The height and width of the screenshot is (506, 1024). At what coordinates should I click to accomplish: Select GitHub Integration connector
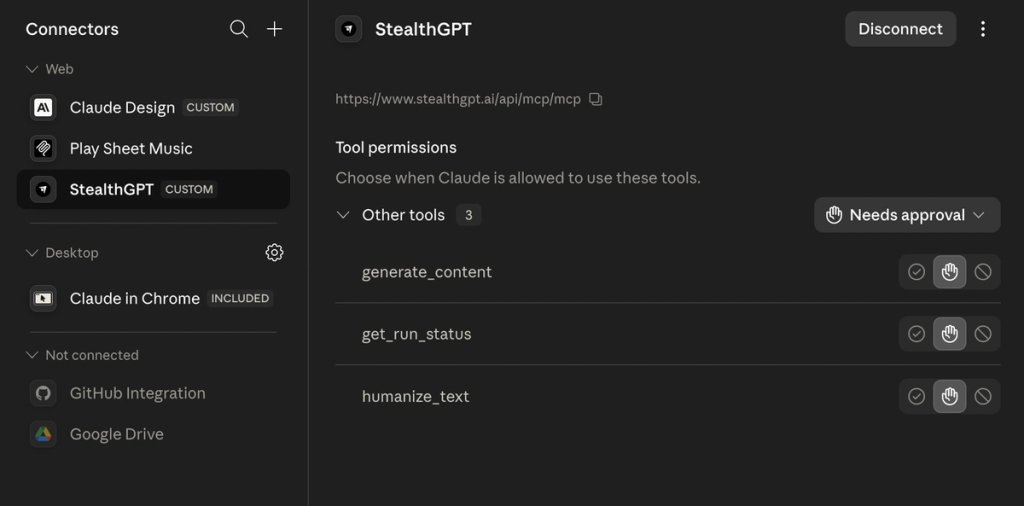pyautogui.click(x=153, y=393)
